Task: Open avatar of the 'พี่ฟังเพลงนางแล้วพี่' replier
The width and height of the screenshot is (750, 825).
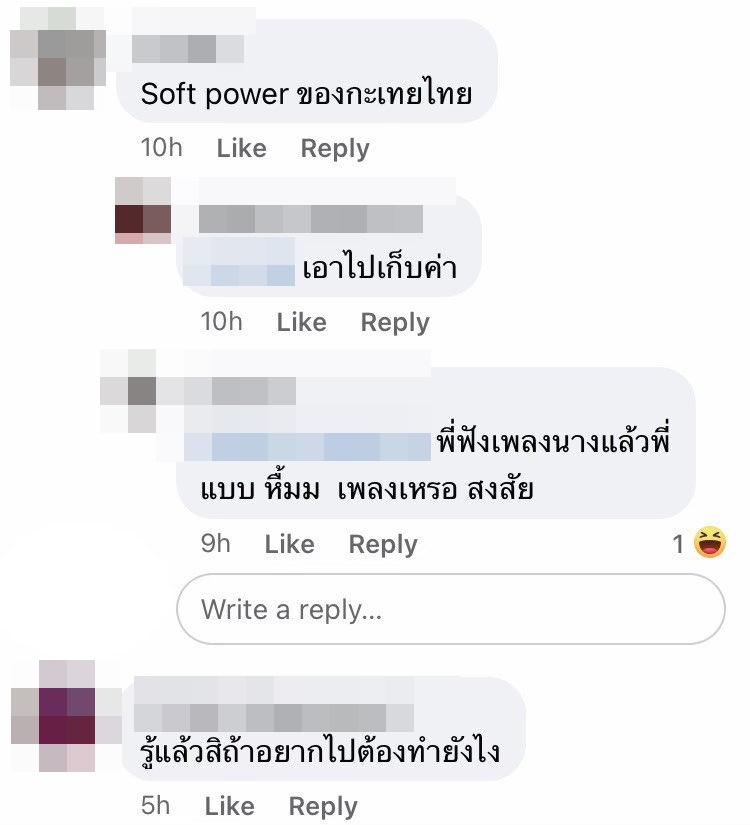Action: [x=128, y=390]
